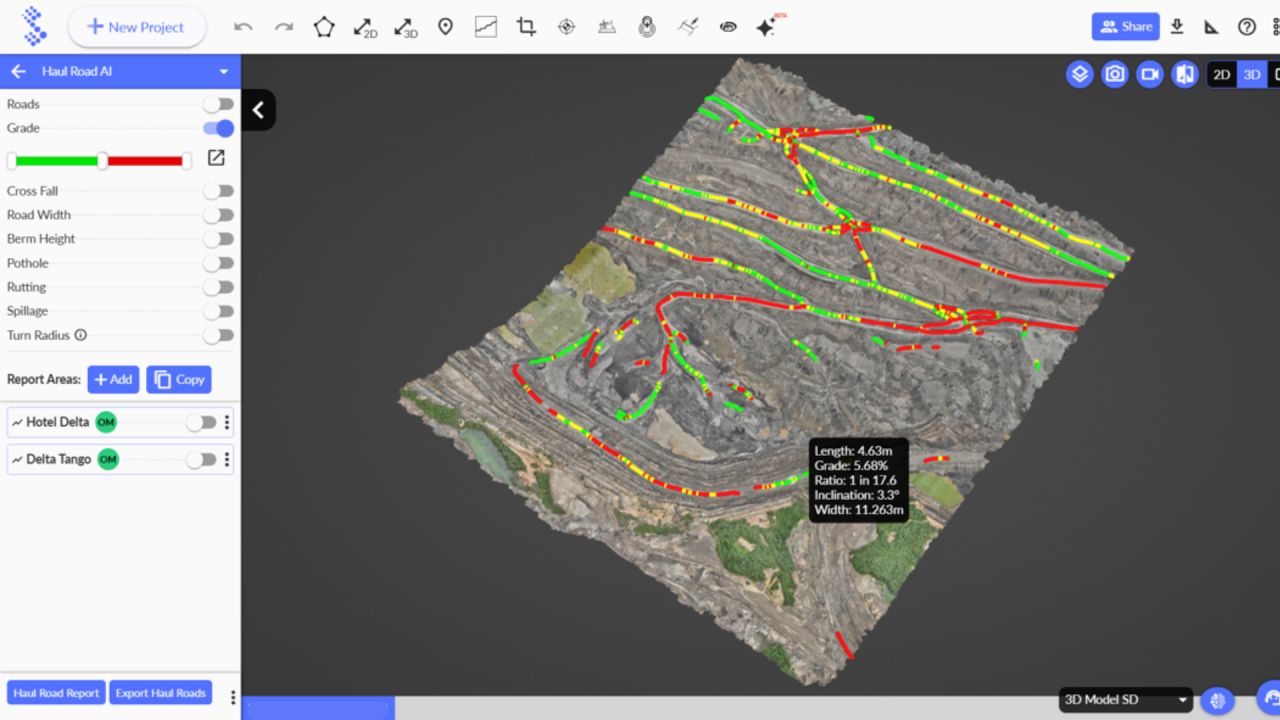Screen dimensions: 1280x720
Task: Expand the Haul Road AI dropdown arrow
Action: (224, 72)
